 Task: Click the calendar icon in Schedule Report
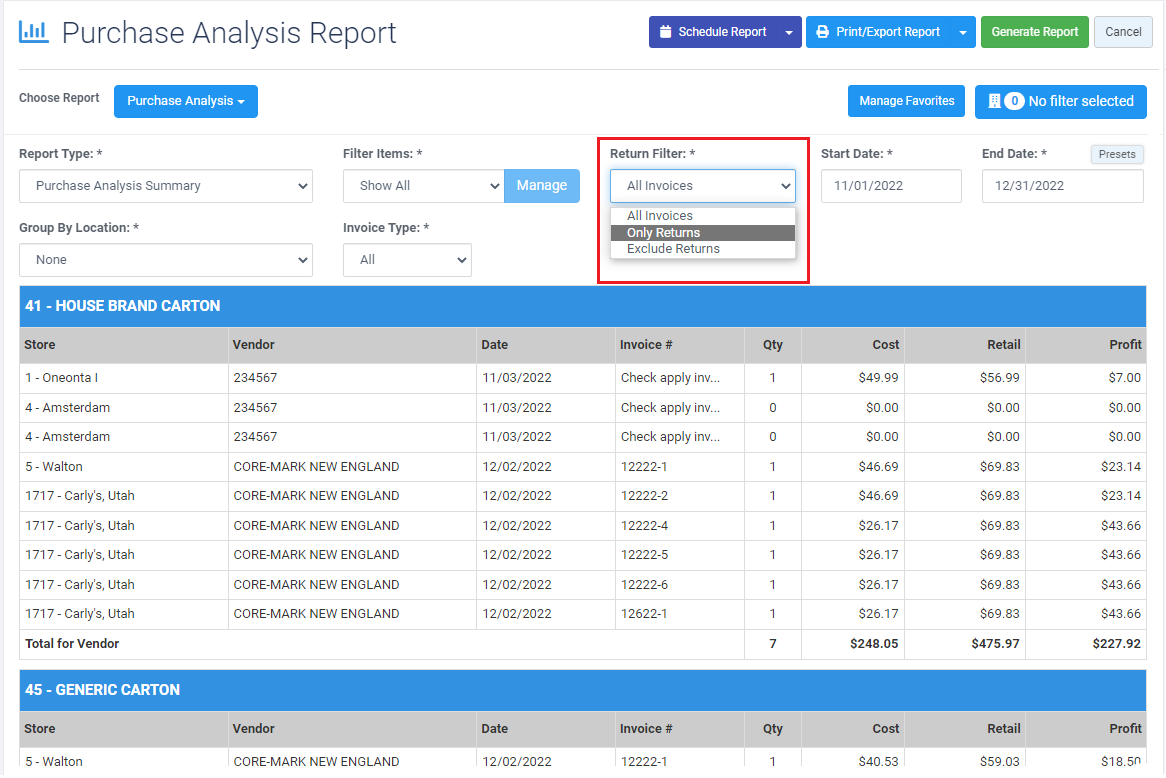click(666, 32)
